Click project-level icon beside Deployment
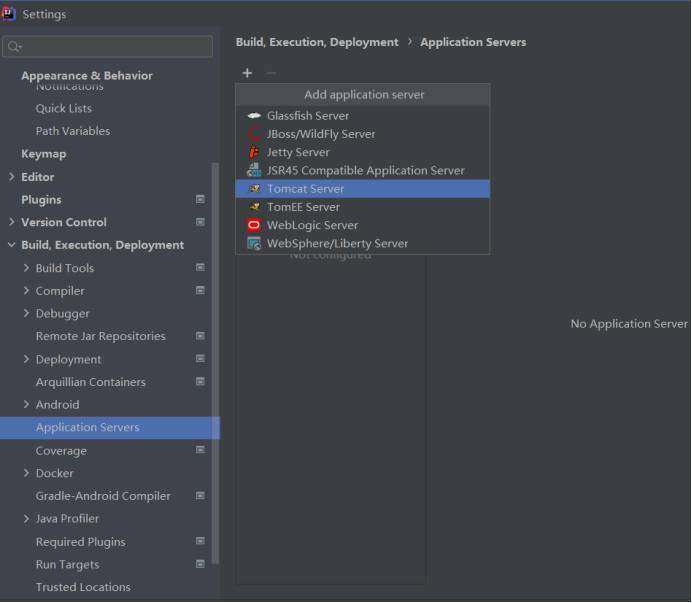Screen dimensions: 692x603 [x=200, y=358]
